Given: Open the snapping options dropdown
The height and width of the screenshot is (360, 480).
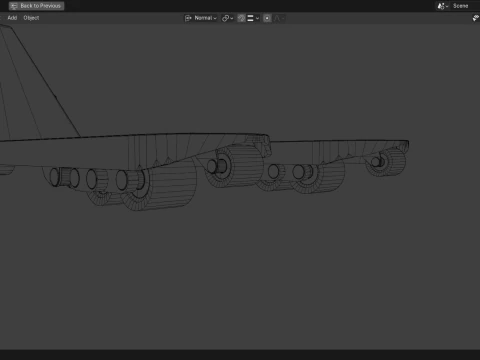Looking at the screenshot, I should click(x=253, y=18).
